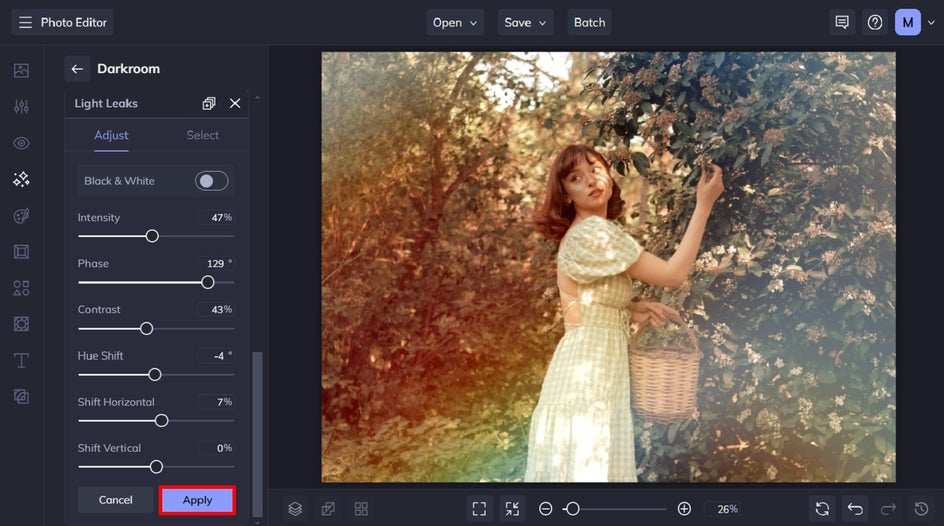Click the Darkroom heading text
This screenshot has width=944, height=526.
129,69
